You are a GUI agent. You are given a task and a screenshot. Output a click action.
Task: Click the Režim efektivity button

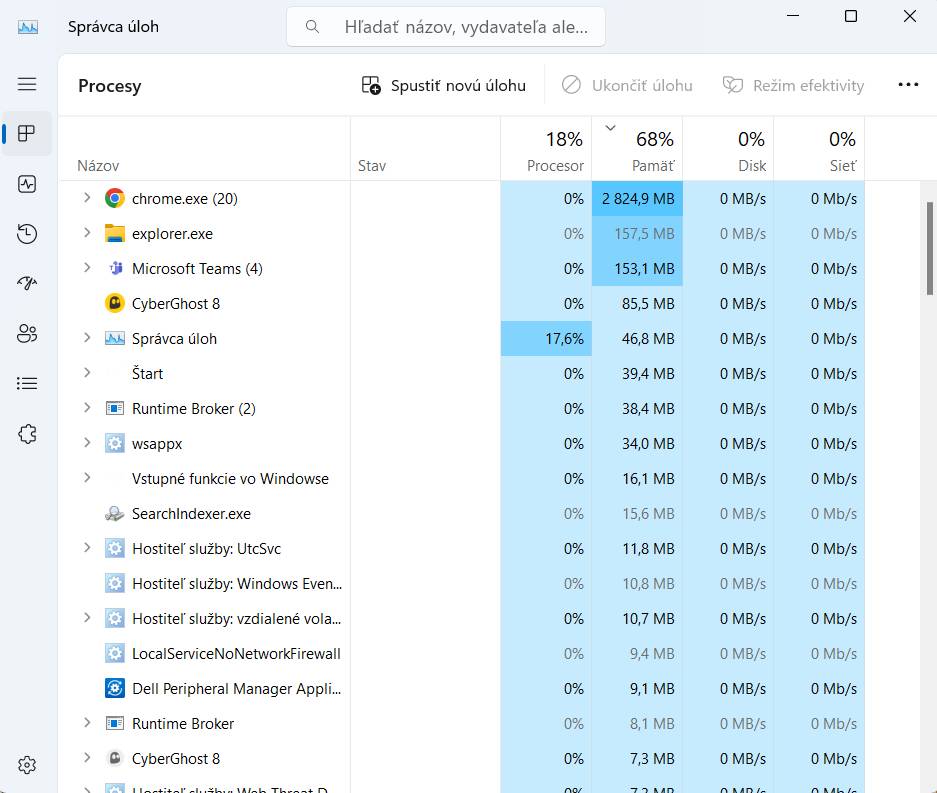point(793,85)
